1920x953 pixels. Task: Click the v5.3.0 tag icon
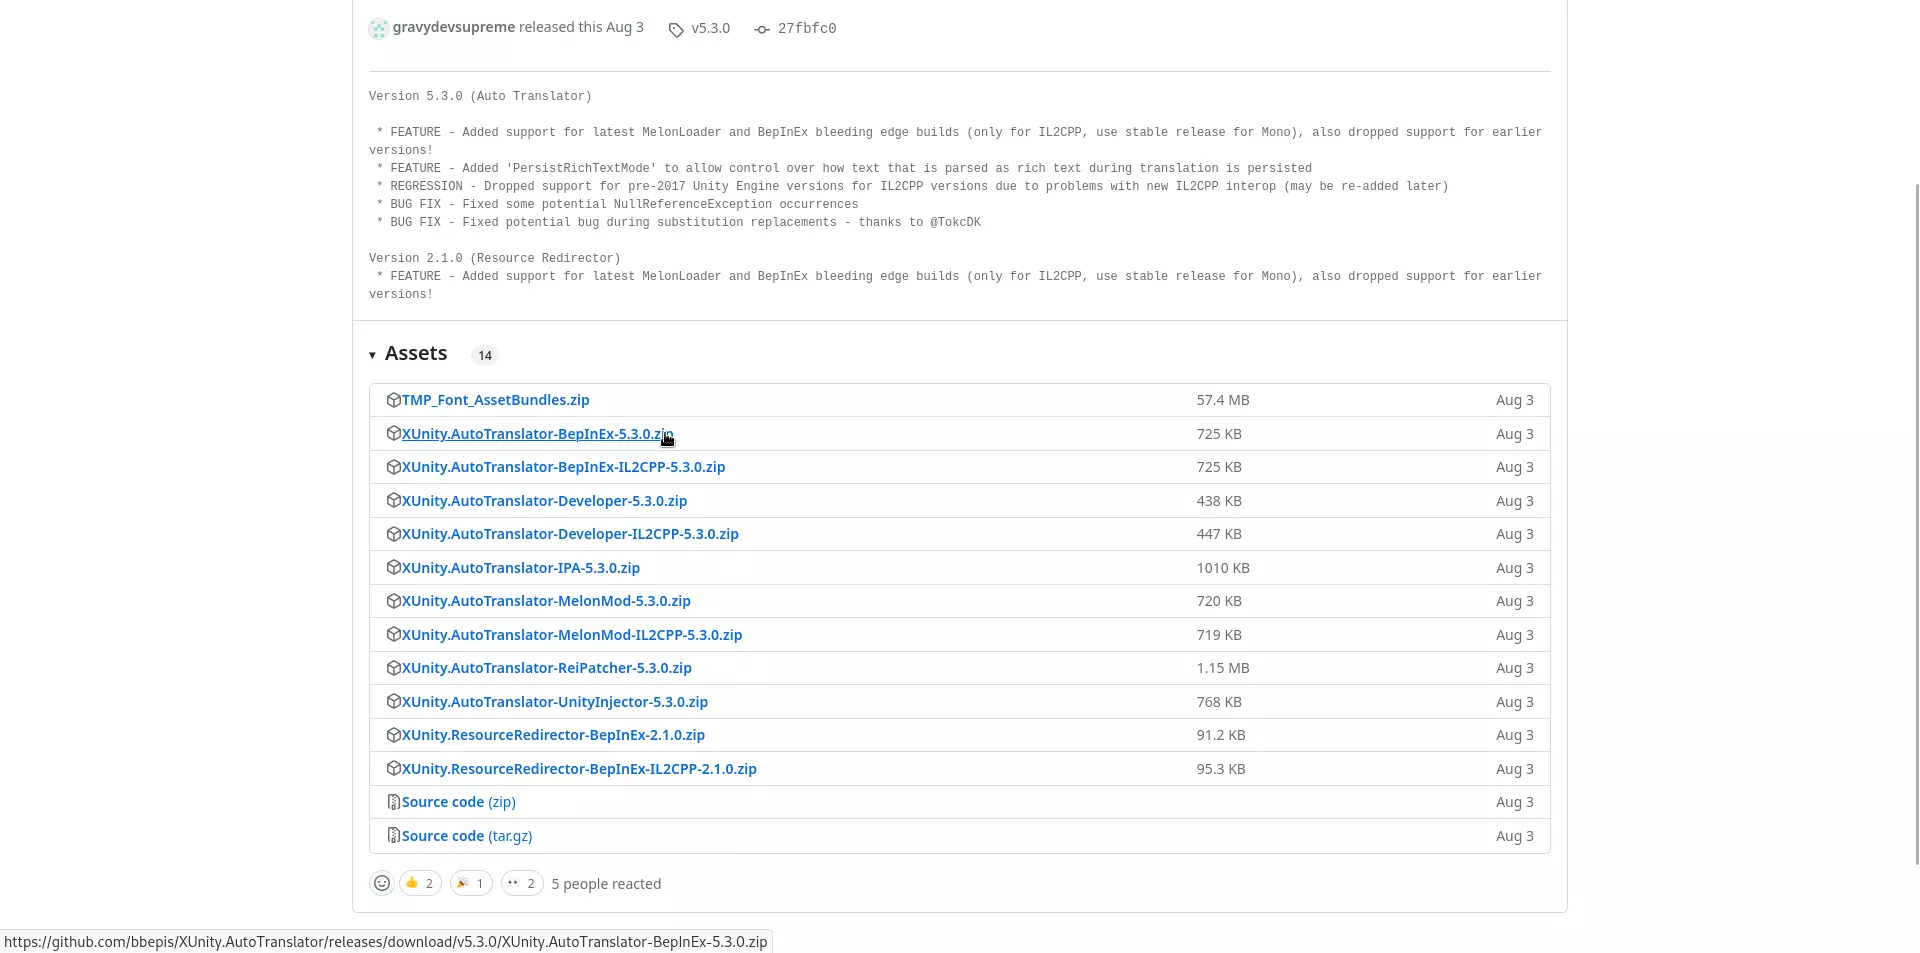click(676, 30)
